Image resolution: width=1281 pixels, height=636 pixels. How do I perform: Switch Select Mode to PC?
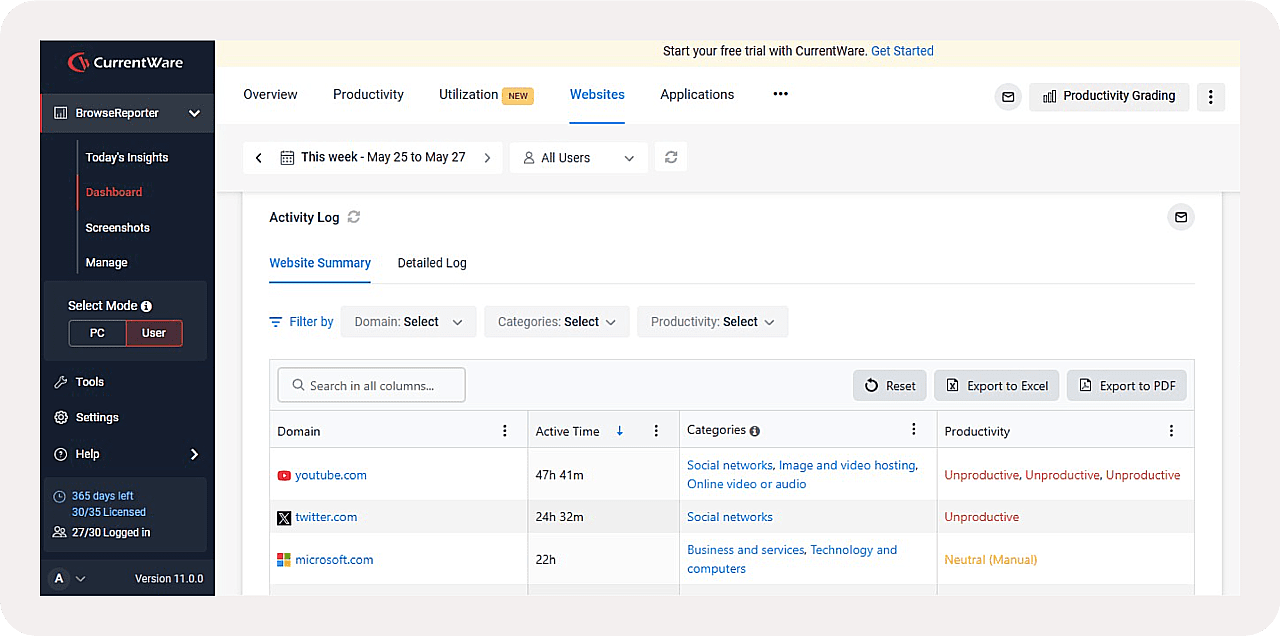[97, 333]
